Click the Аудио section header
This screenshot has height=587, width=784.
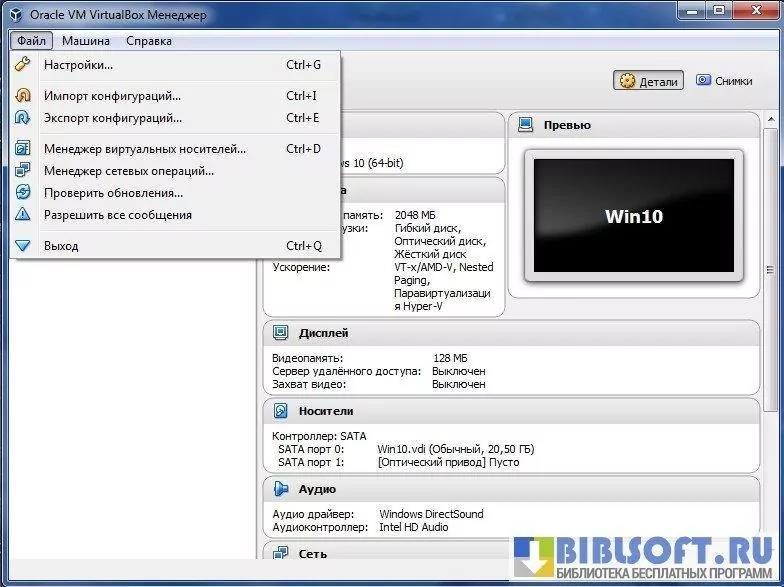316,489
